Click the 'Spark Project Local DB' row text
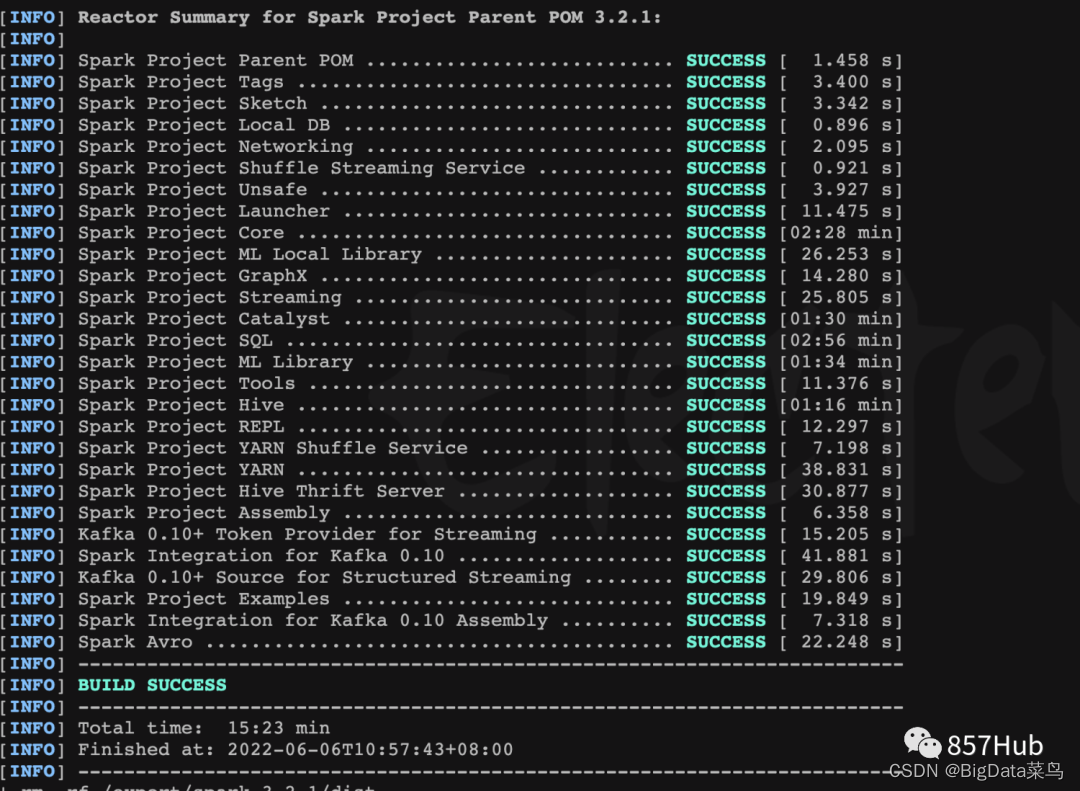The height and width of the screenshot is (791, 1080). click(x=204, y=125)
